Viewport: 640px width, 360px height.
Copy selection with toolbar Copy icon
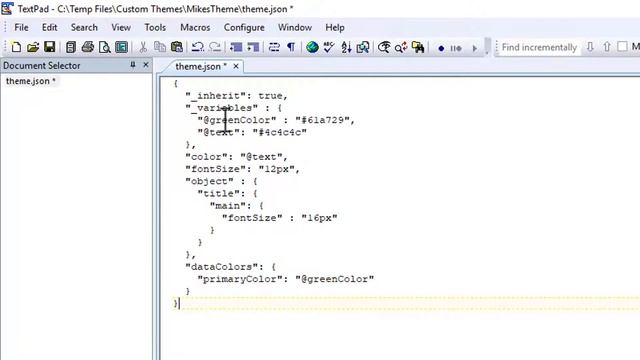(160, 47)
